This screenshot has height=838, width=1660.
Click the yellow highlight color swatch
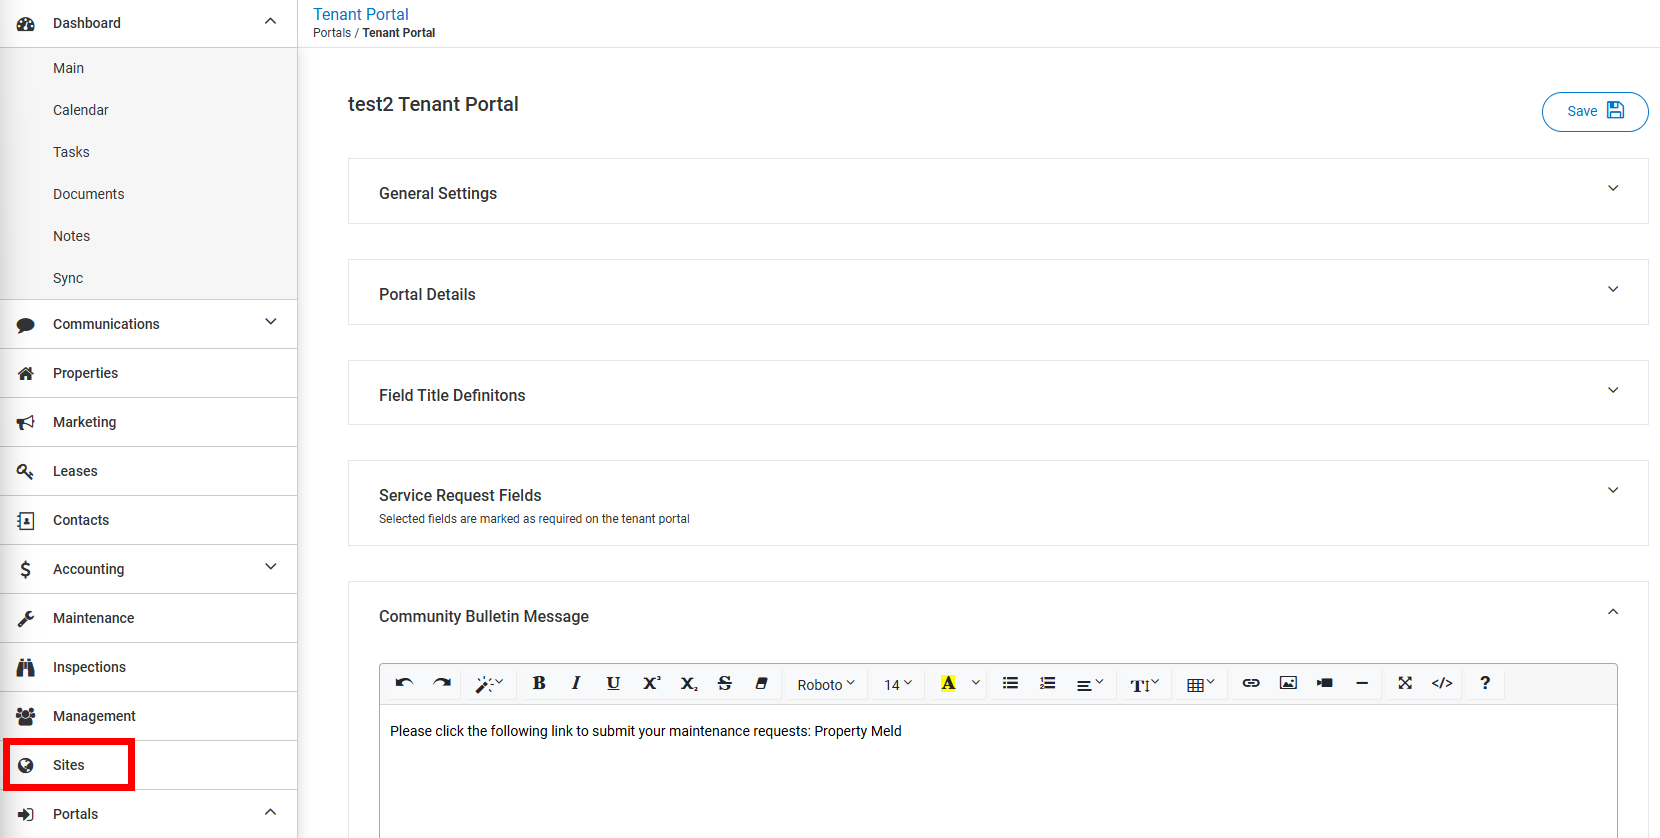[x=948, y=683]
